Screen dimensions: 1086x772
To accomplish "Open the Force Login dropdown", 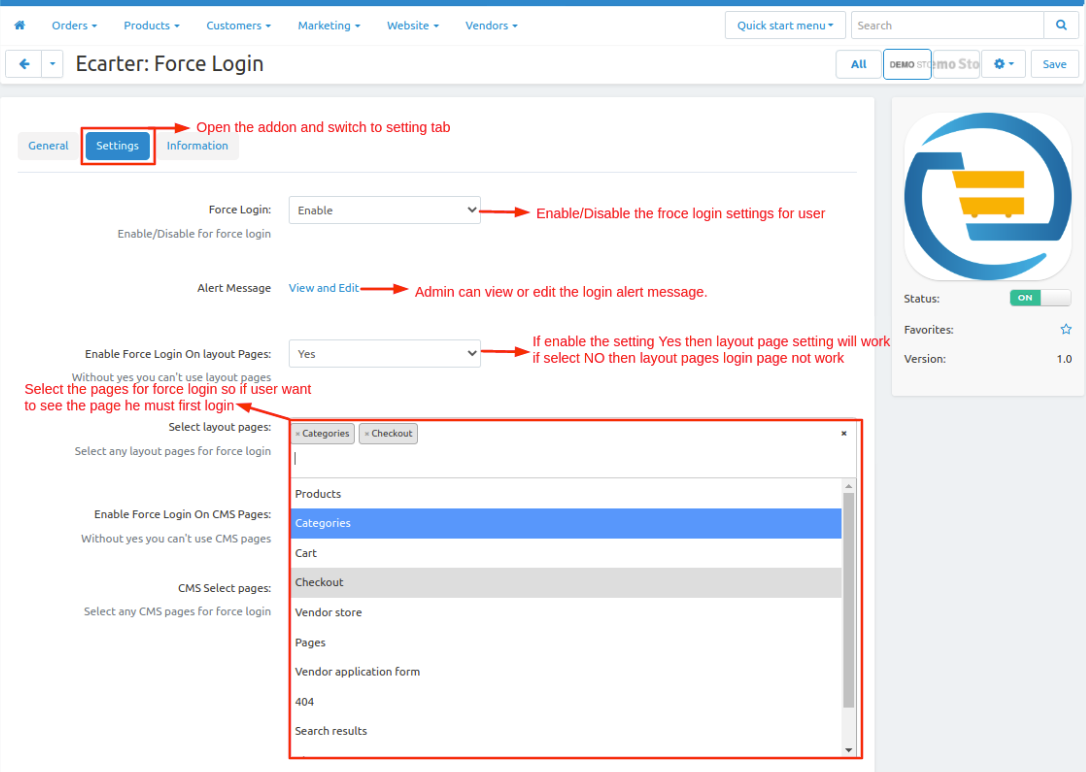I will [384, 210].
